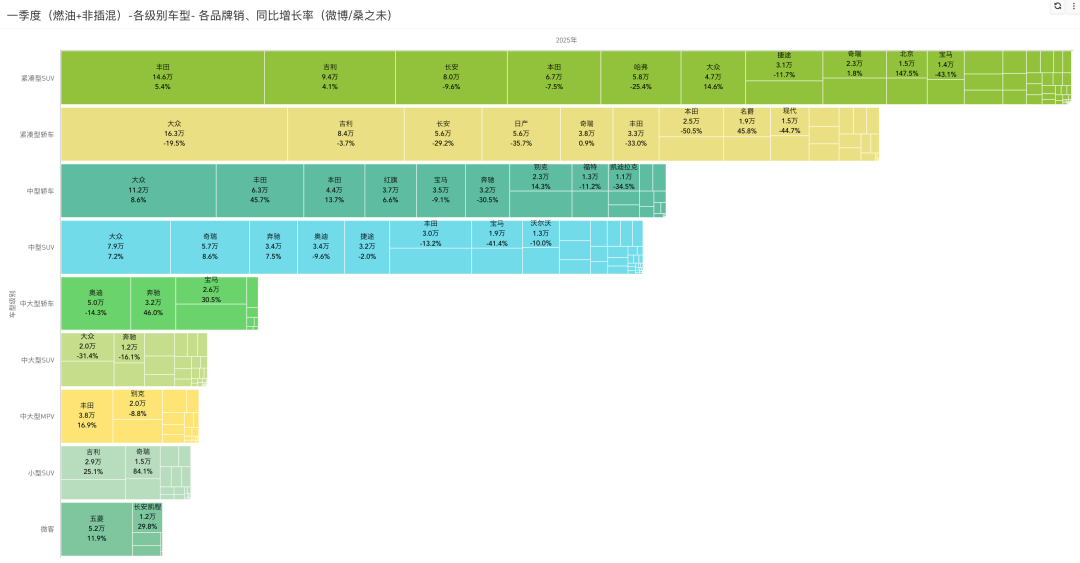Click the refresh chart icon
Image resolution: width=1080 pixels, height=563 pixels.
(1057, 6)
